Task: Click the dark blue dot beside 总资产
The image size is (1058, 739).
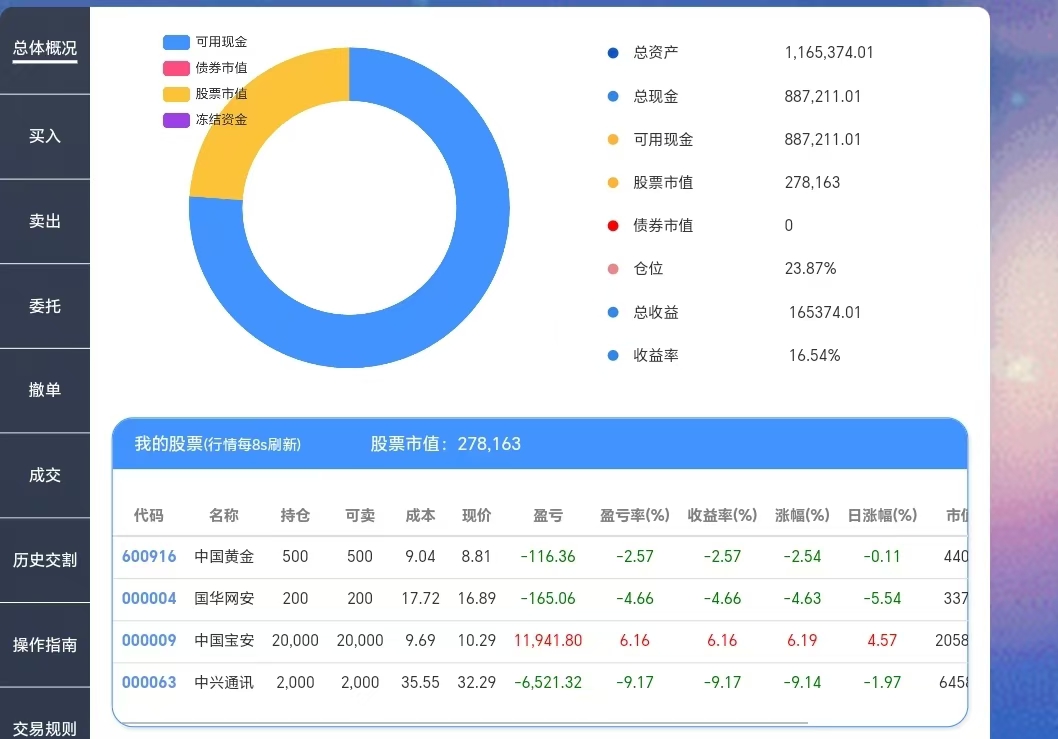Action: pyautogui.click(x=611, y=53)
